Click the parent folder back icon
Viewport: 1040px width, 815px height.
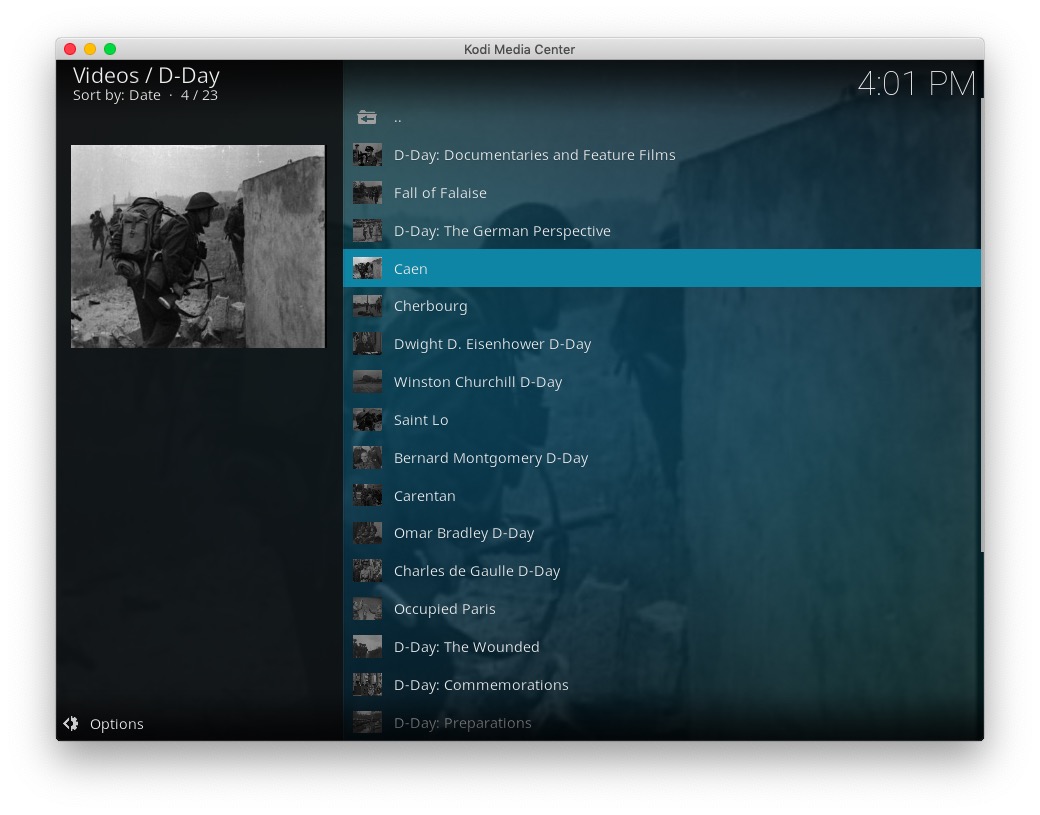click(367, 118)
